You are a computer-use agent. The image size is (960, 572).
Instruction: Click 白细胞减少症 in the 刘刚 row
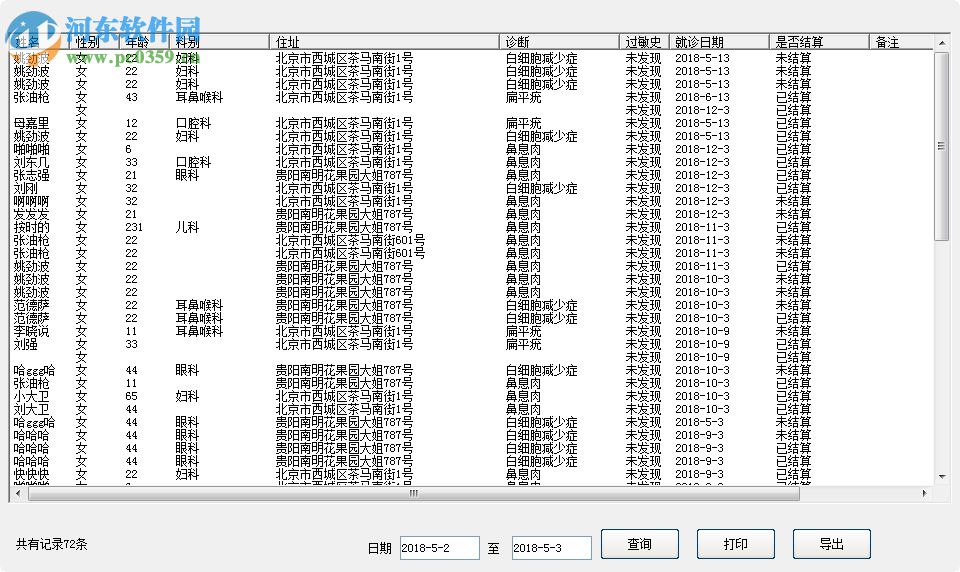tap(541, 188)
